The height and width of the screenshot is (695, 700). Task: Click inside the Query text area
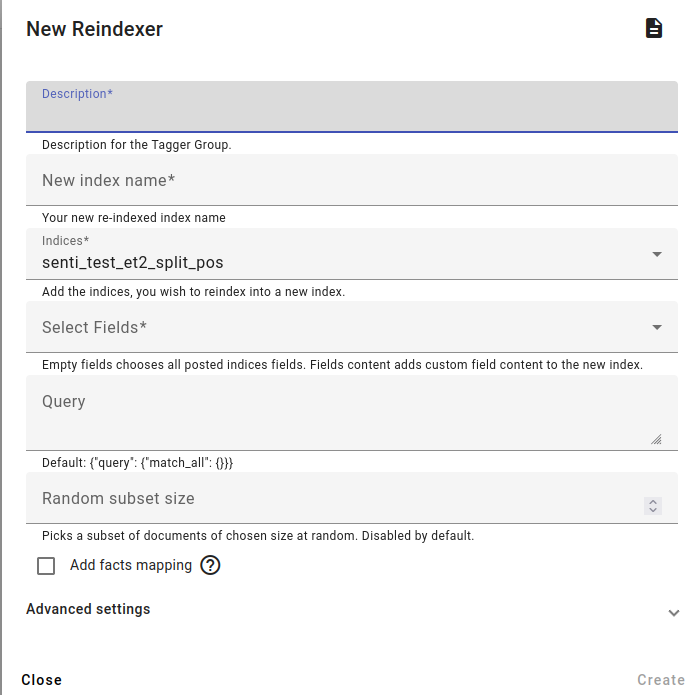tap(352, 413)
